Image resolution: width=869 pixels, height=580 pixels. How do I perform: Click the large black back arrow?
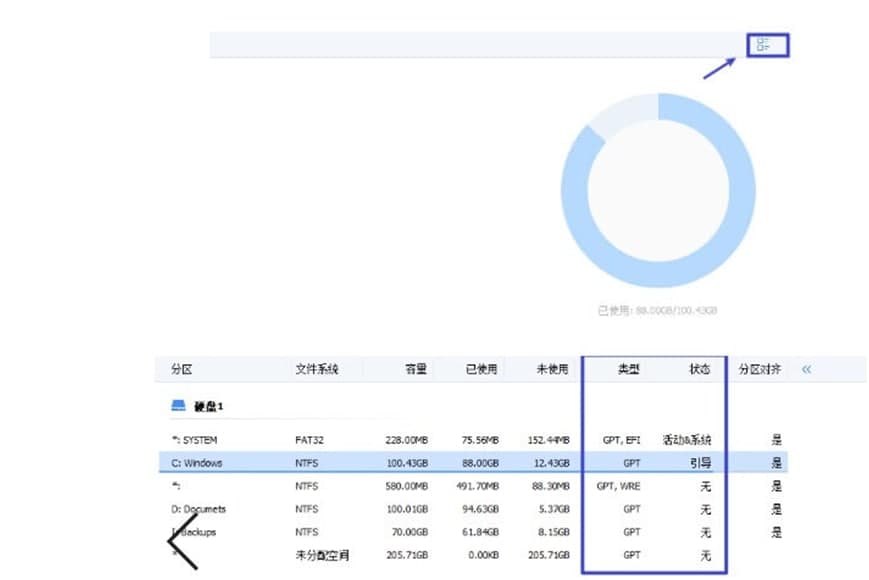pyautogui.click(x=183, y=541)
